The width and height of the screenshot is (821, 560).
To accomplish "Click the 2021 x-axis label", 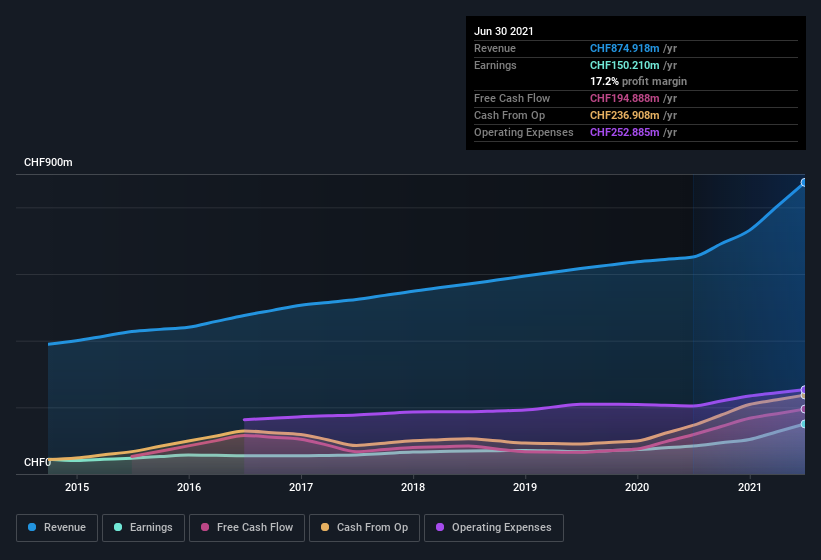I will click(750, 487).
